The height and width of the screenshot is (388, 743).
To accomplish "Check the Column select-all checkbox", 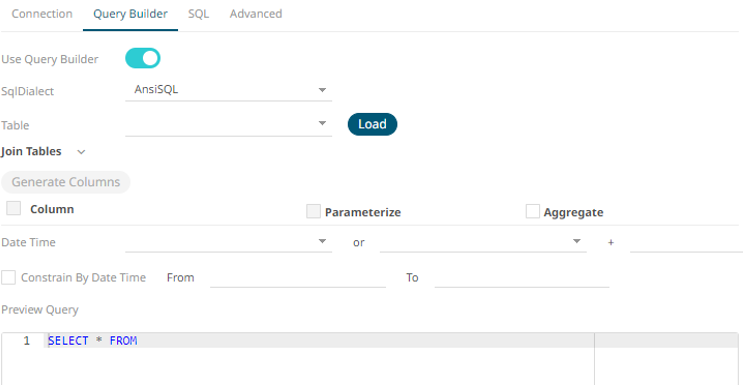I will click(14, 208).
